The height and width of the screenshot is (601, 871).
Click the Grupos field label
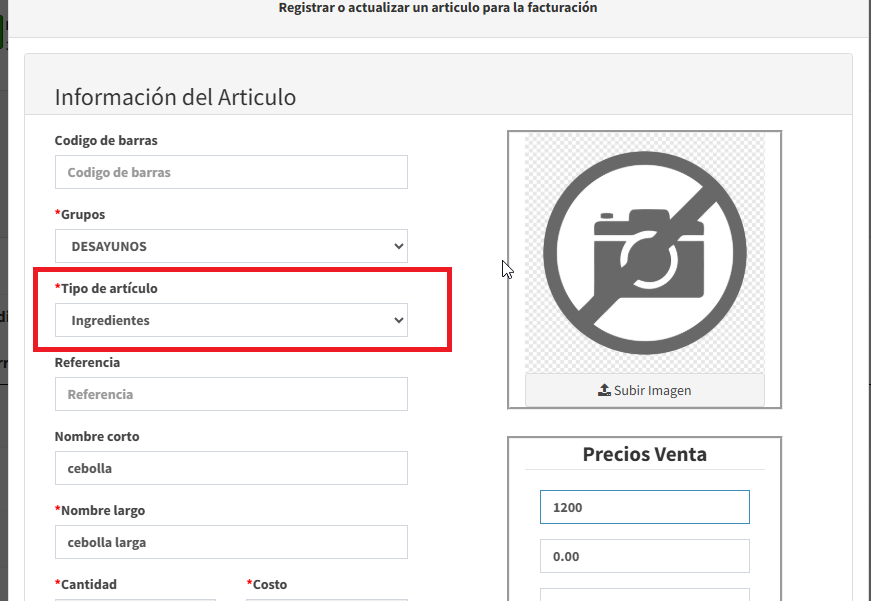pos(82,214)
